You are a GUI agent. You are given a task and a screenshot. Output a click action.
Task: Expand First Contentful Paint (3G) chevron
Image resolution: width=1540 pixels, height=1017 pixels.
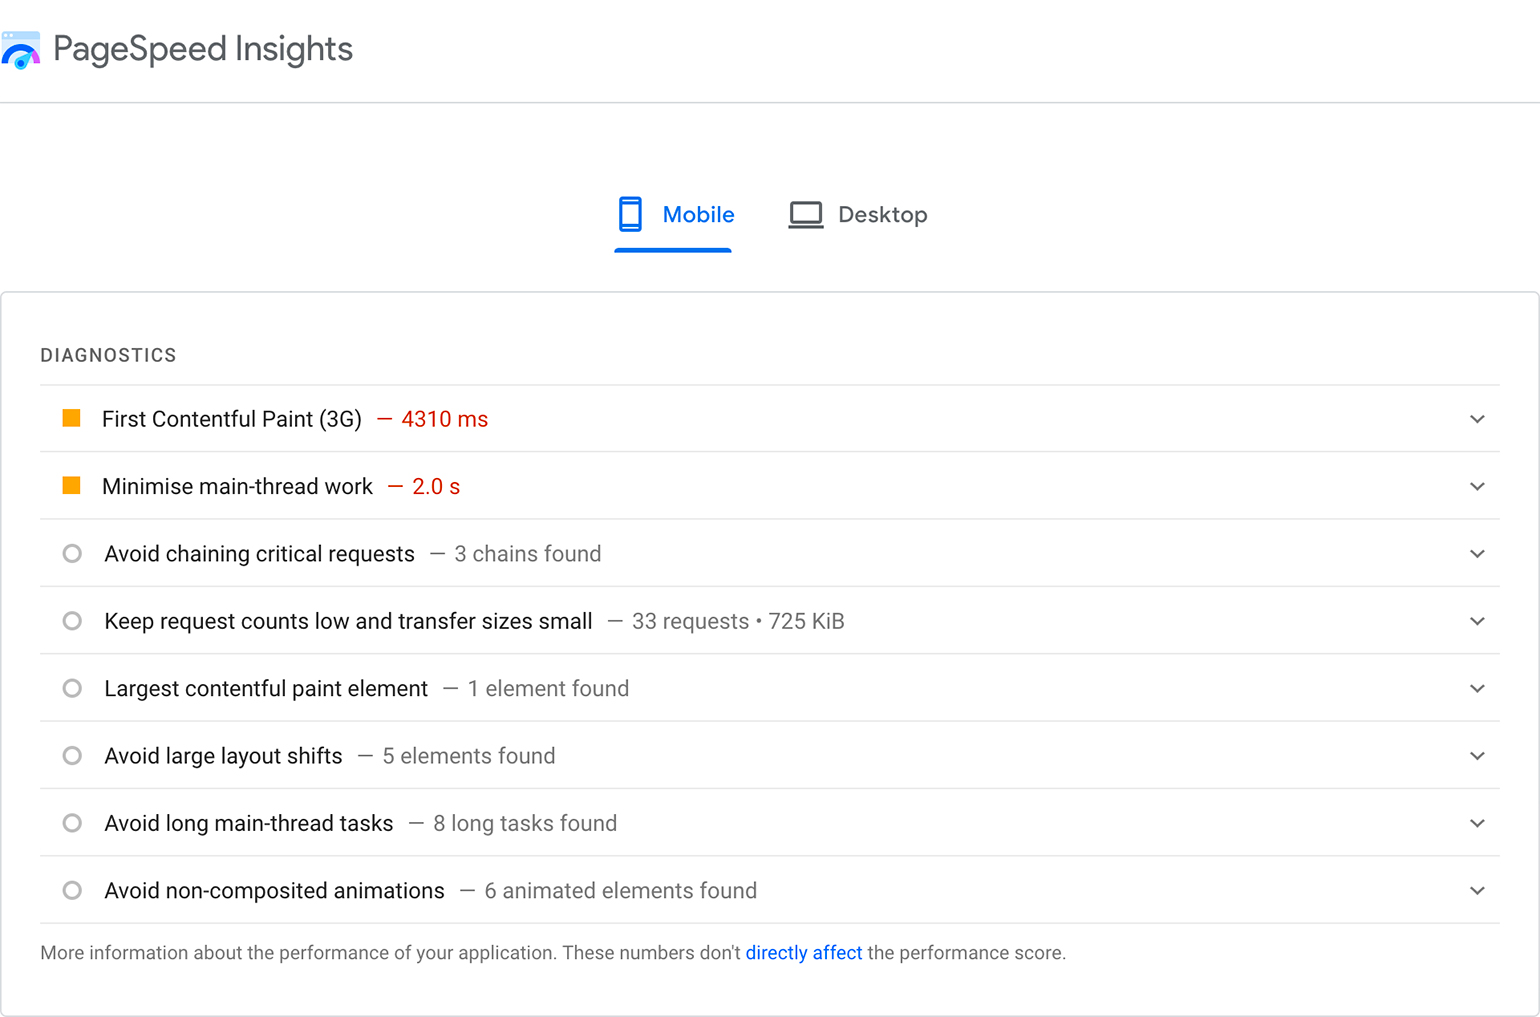coord(1477,419)
